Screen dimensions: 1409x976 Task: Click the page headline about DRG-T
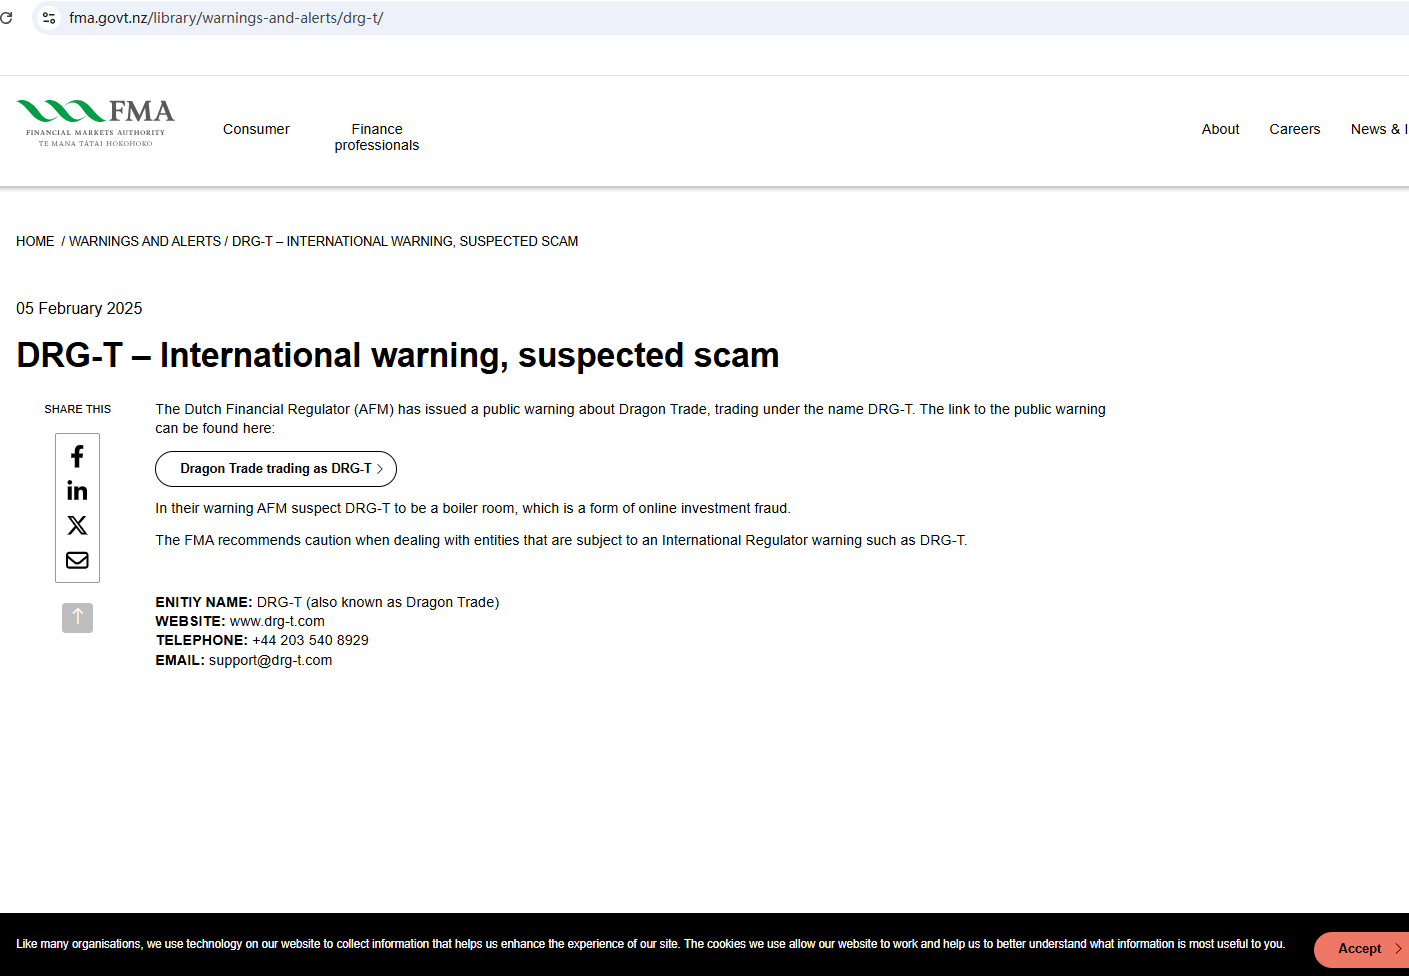click(398, 355)
